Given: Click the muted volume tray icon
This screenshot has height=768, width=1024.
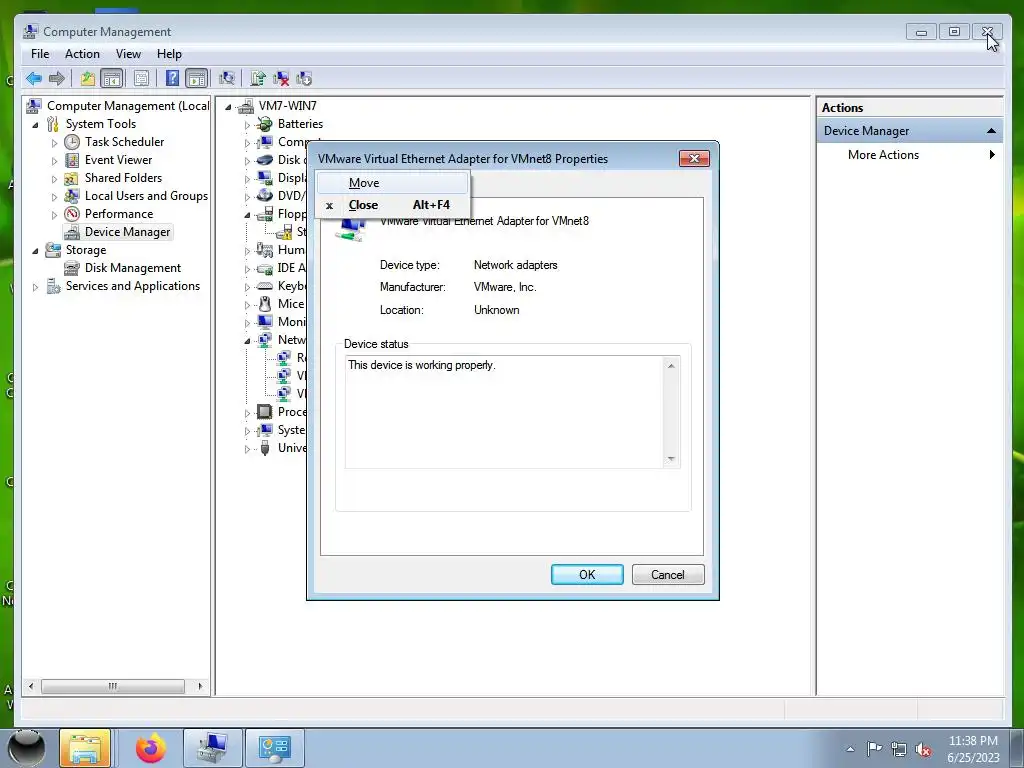Looking at the screenshot, I should tap(923, 750).
